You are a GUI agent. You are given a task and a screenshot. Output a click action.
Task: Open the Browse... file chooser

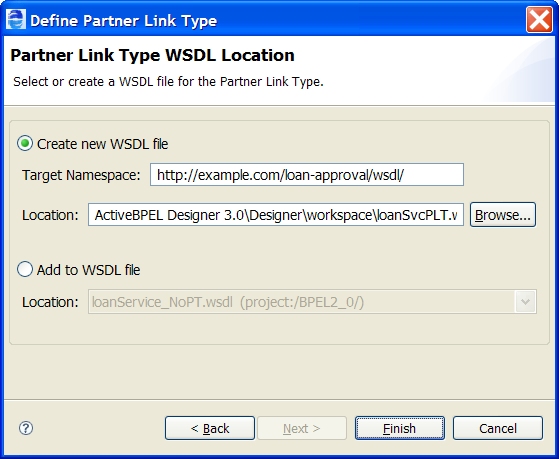503,215
